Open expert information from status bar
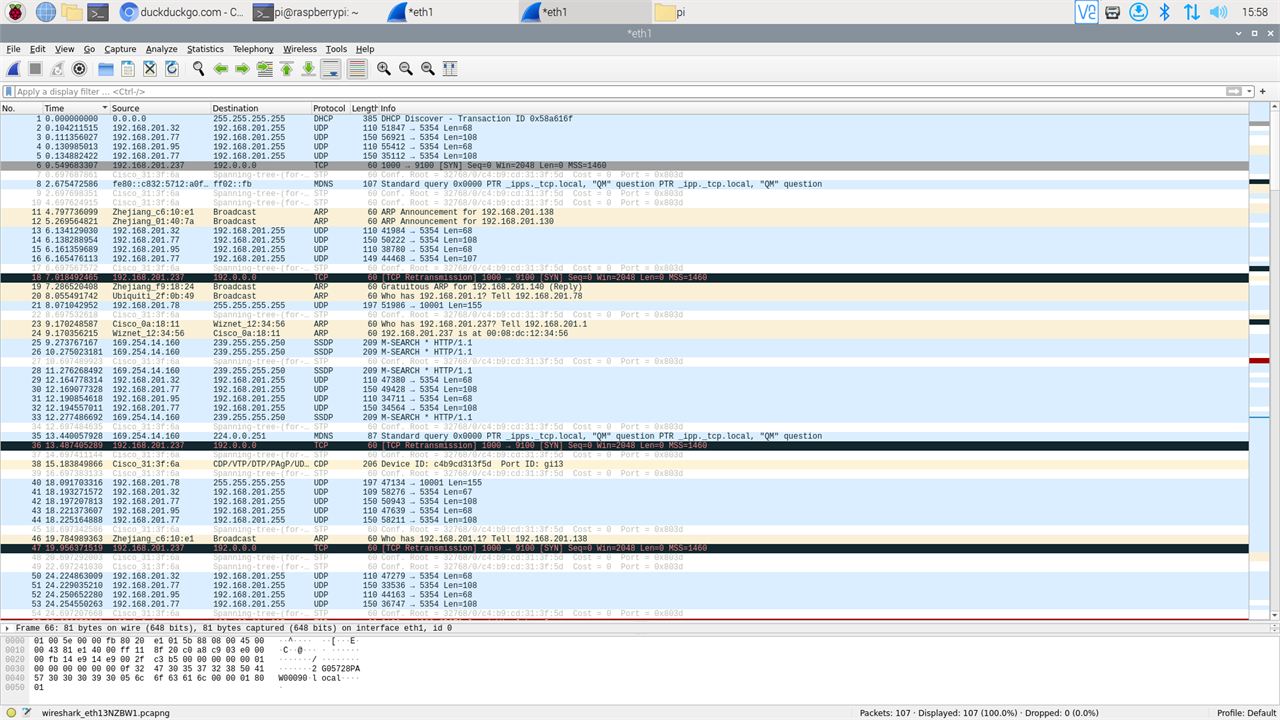 click(x=9, y=713)
